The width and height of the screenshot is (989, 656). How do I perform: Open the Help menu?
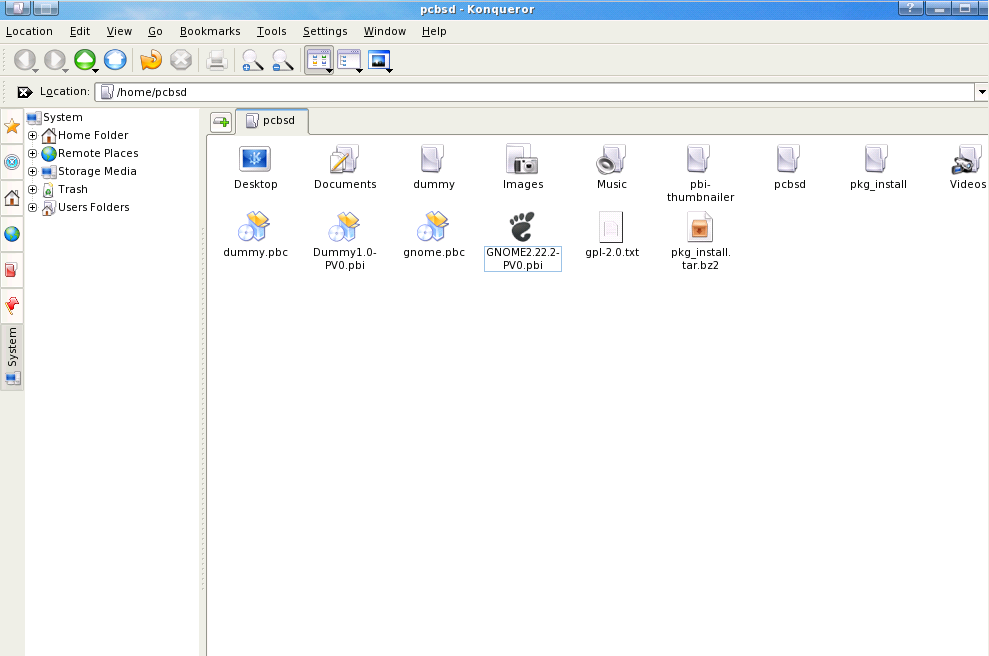(x=434, y=32)
